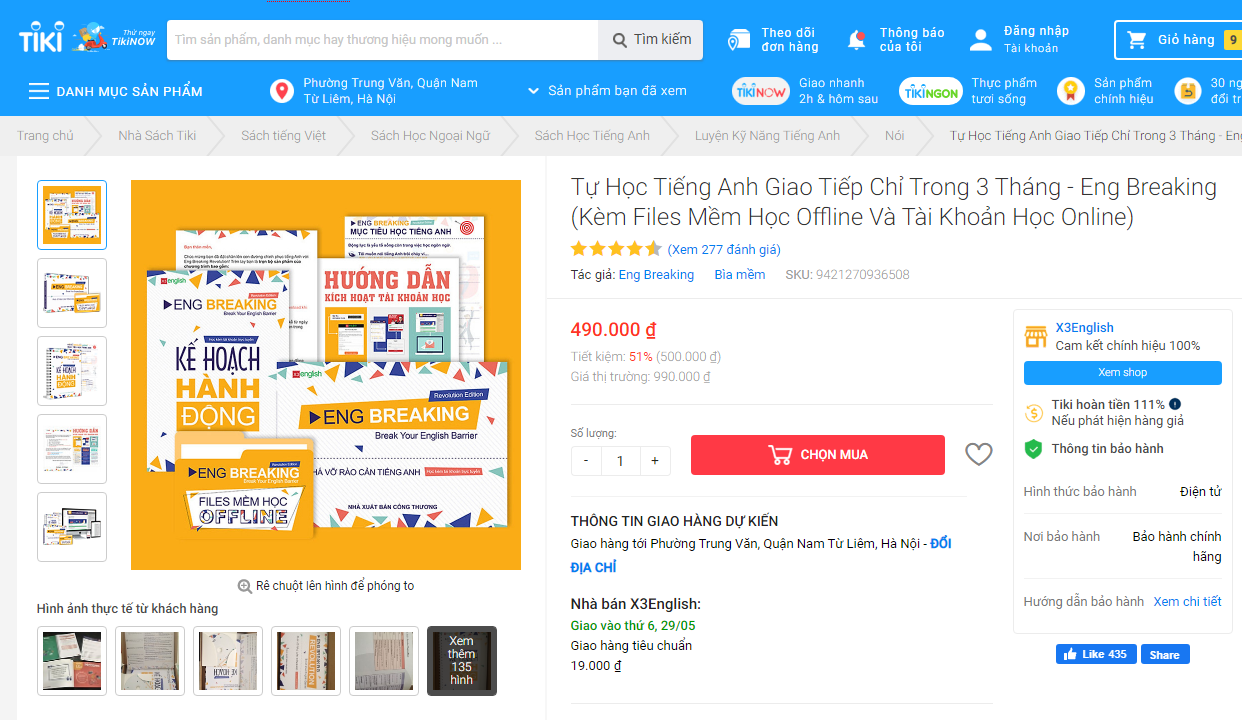This screenshot has width=1242, height=720.
Task: Click the CHỌN MUA button
Action: (818, 455)
